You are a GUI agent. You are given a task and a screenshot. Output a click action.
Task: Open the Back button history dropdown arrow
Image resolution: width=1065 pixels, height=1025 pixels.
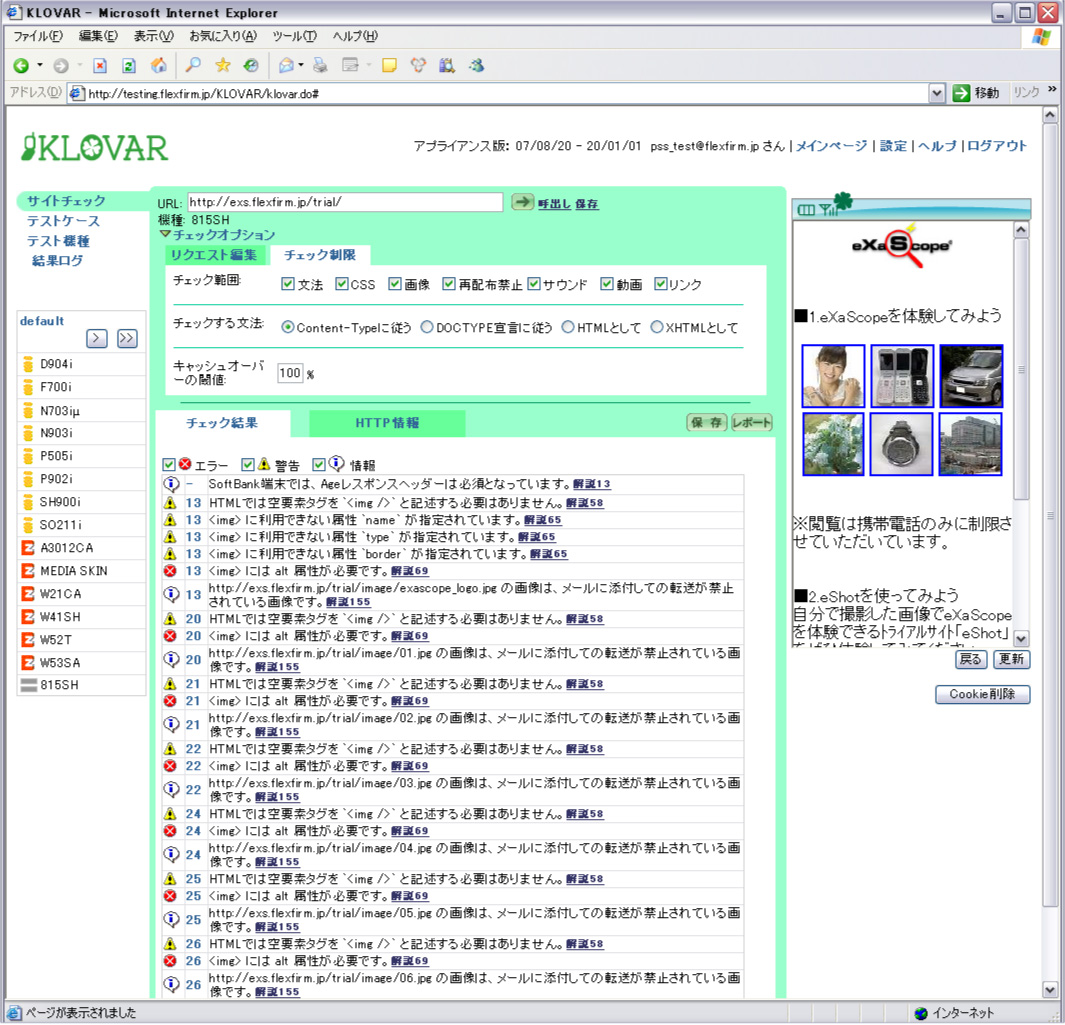point(40,66)
